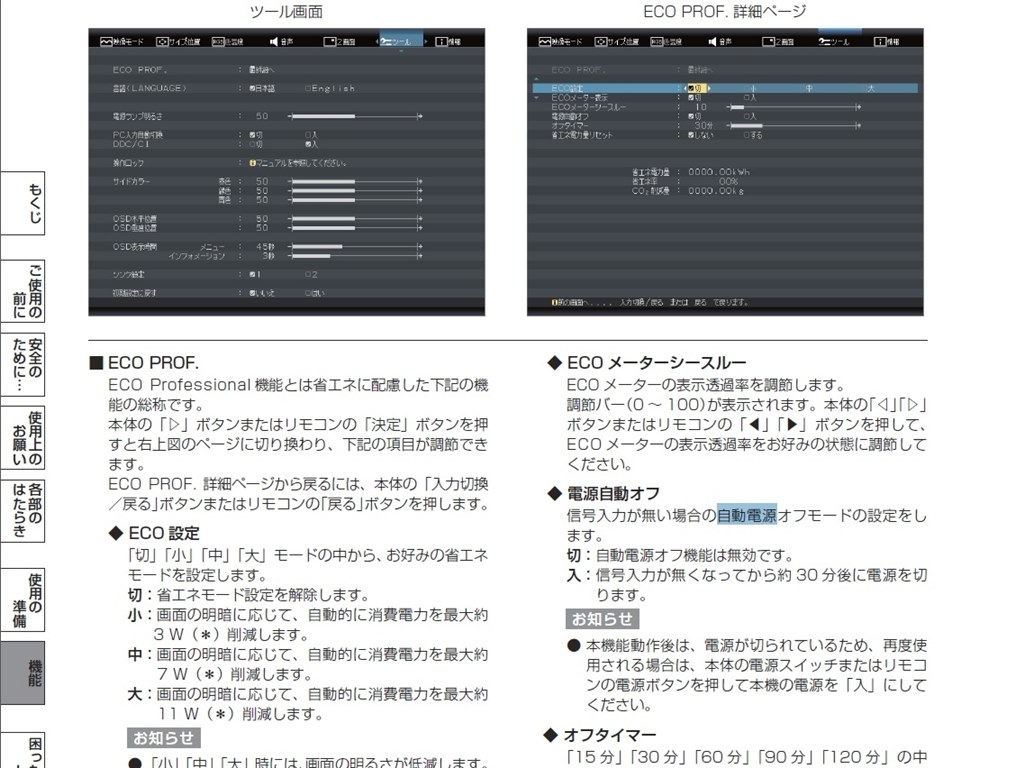This screenshot has width=1024, height=768.
Task: Click highlighted ツール icon in ツール画面
Action: click(385, 41)
